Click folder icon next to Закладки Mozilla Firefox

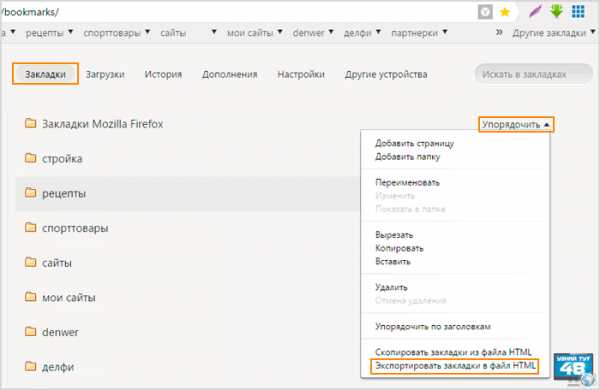[31, 123]
